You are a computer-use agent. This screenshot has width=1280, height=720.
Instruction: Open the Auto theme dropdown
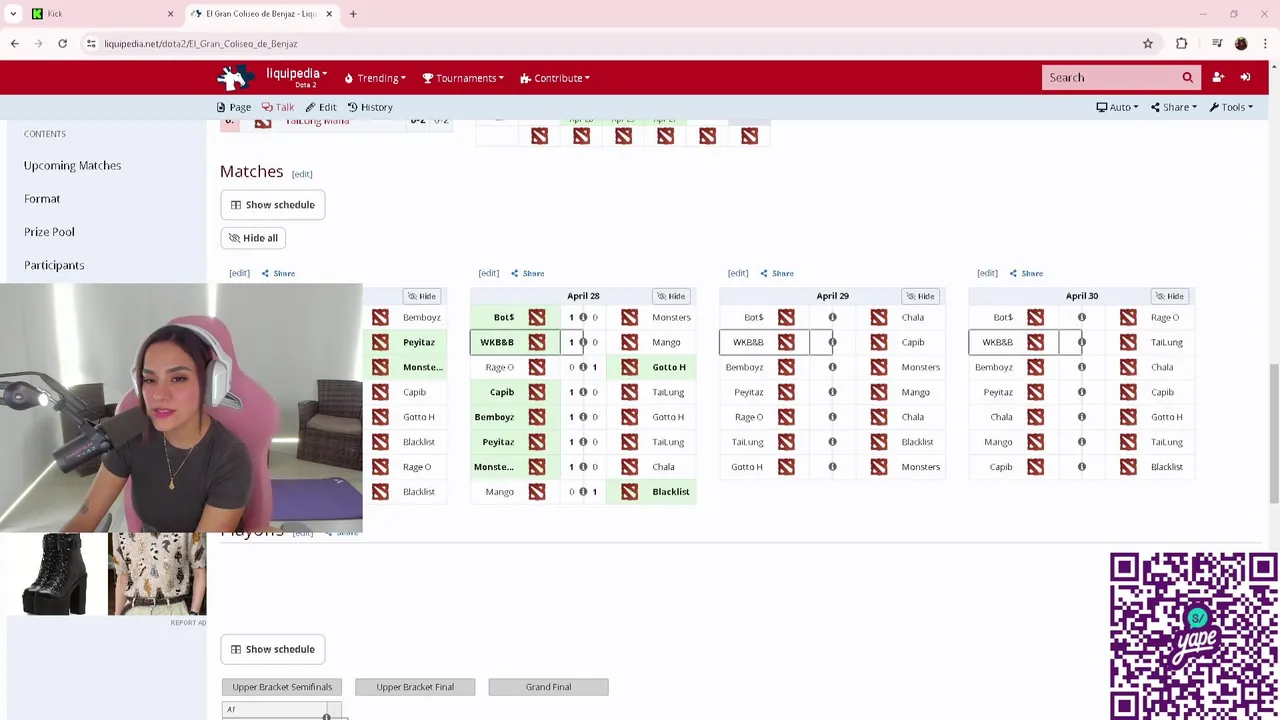pyautogui.click(x=1117, y=107)
